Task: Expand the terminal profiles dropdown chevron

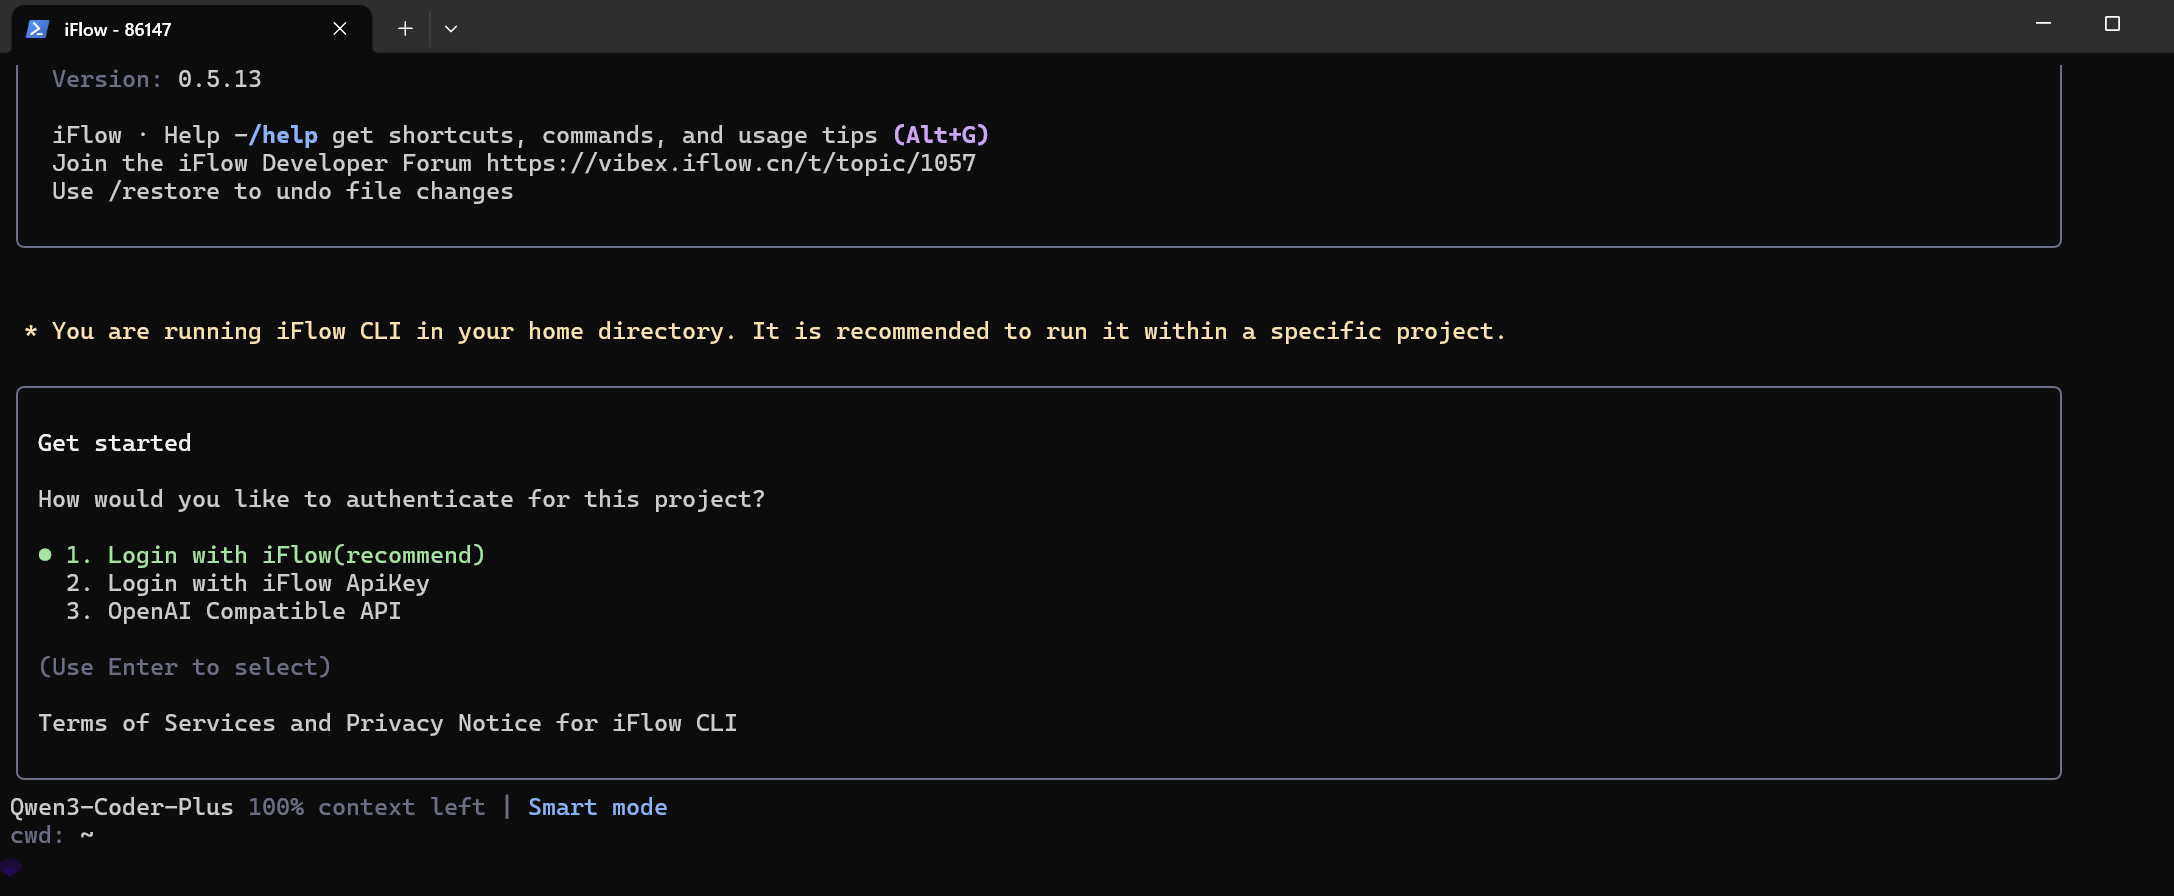Action: (451, 29)
